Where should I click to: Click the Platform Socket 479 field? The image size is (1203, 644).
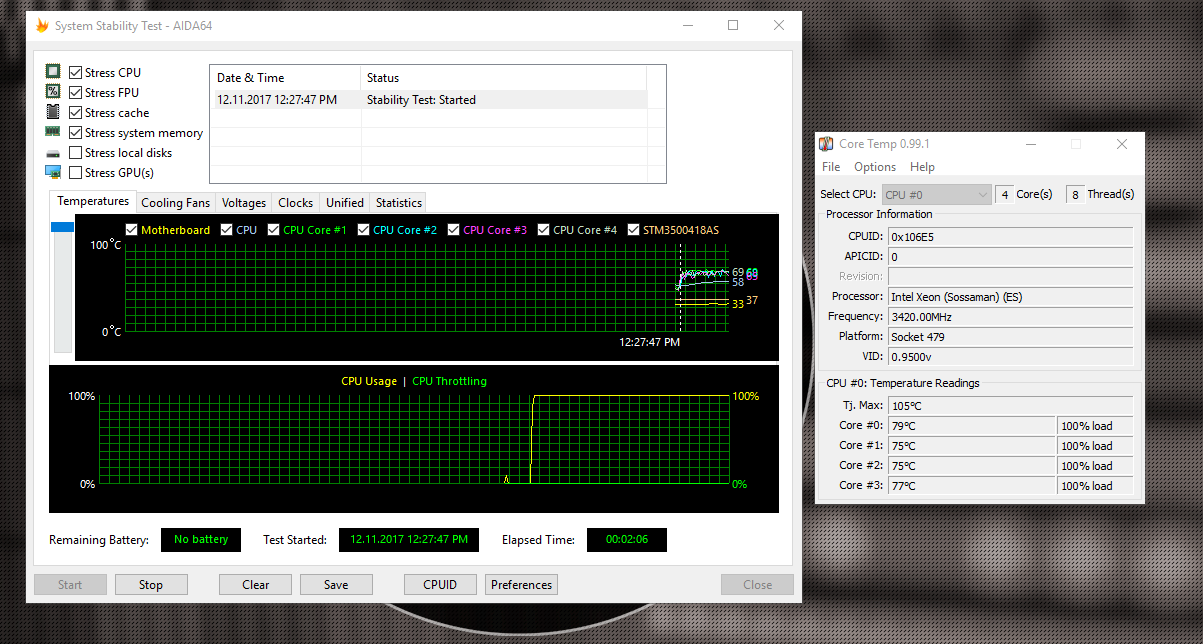(1010, 337)
